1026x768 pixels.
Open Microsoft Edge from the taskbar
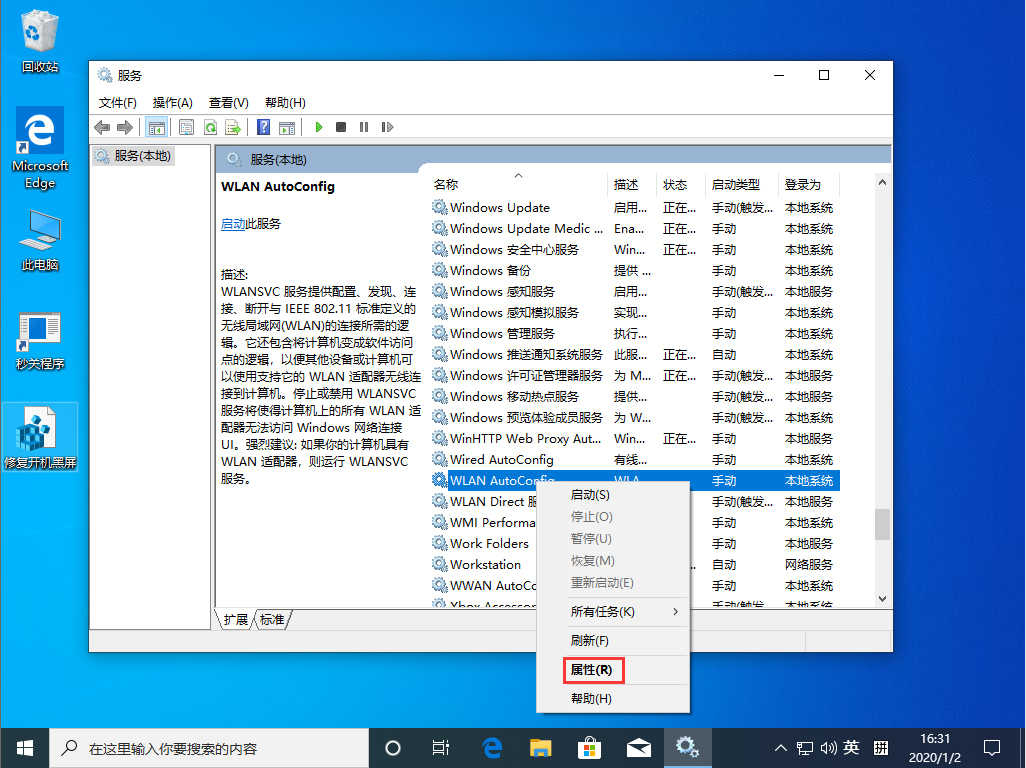[x=490, y=747]
